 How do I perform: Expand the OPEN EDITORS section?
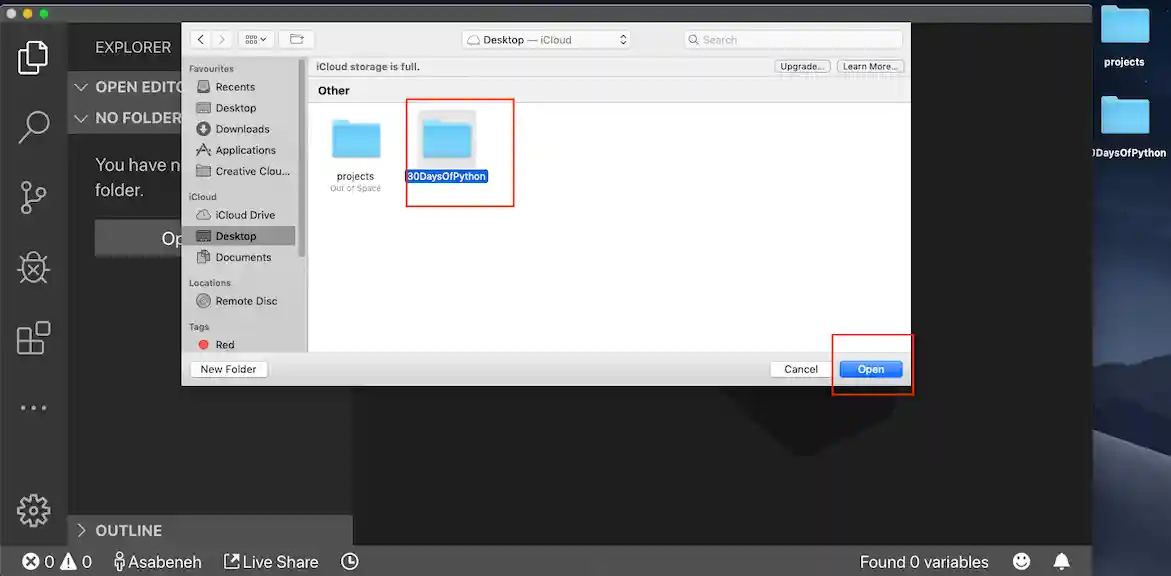pyautogui.click(x=126, y=87)
